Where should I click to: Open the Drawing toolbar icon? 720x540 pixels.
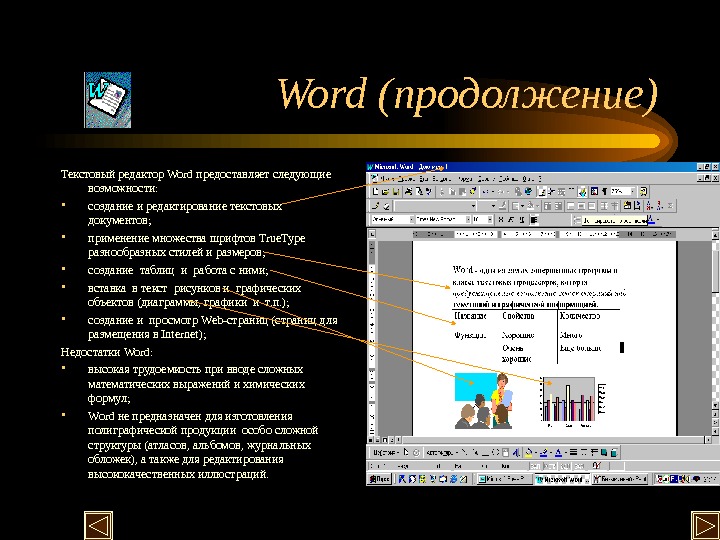tap(583, 192)
